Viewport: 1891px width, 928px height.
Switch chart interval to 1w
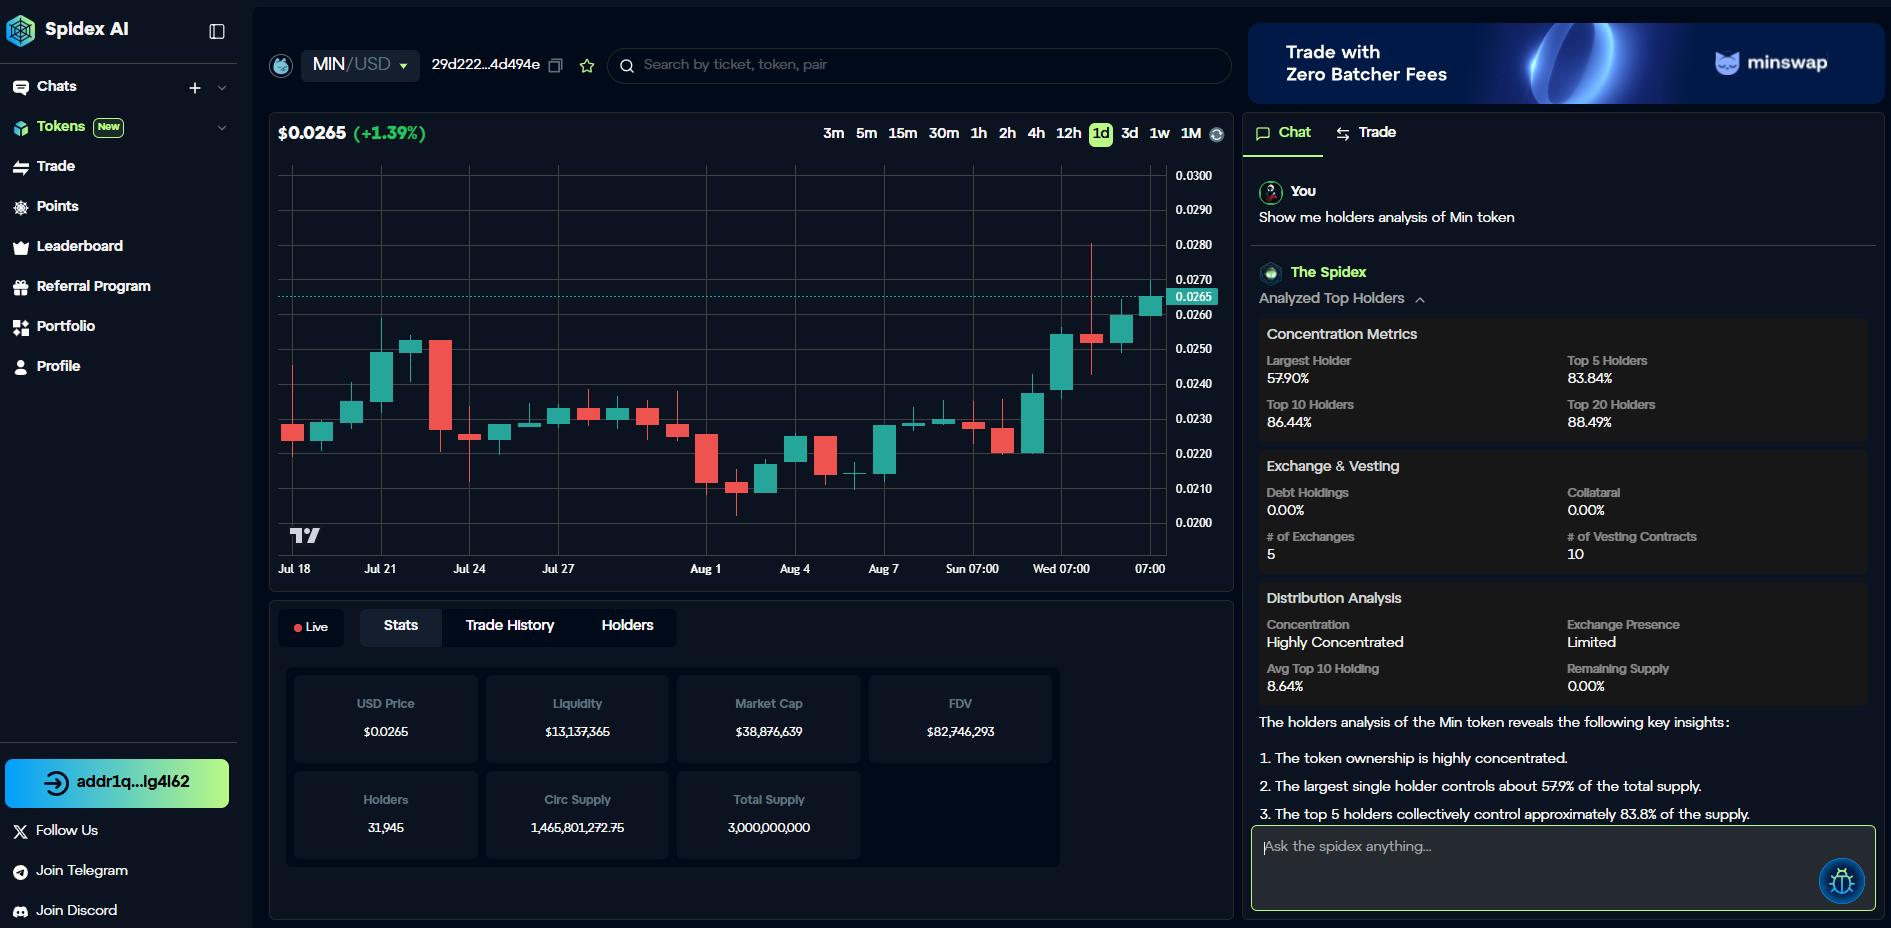click(x=1159, y=133)
